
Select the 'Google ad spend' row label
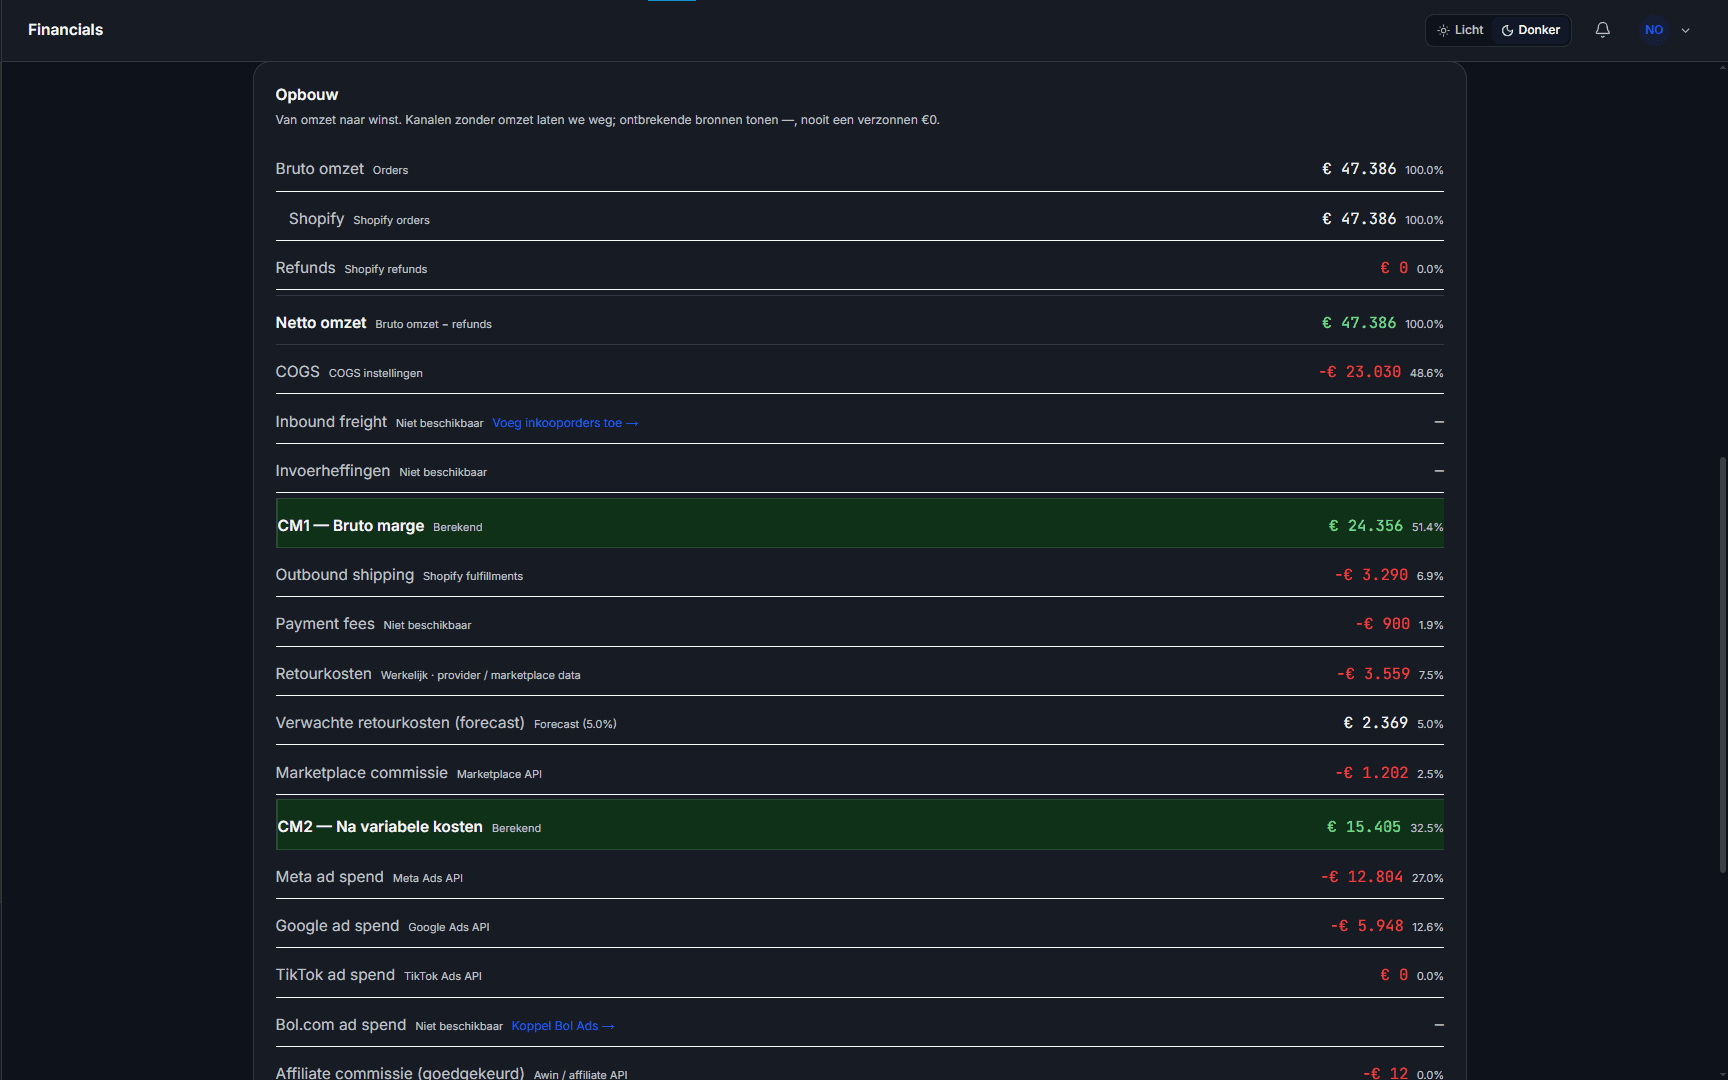(x=338, y=926)
